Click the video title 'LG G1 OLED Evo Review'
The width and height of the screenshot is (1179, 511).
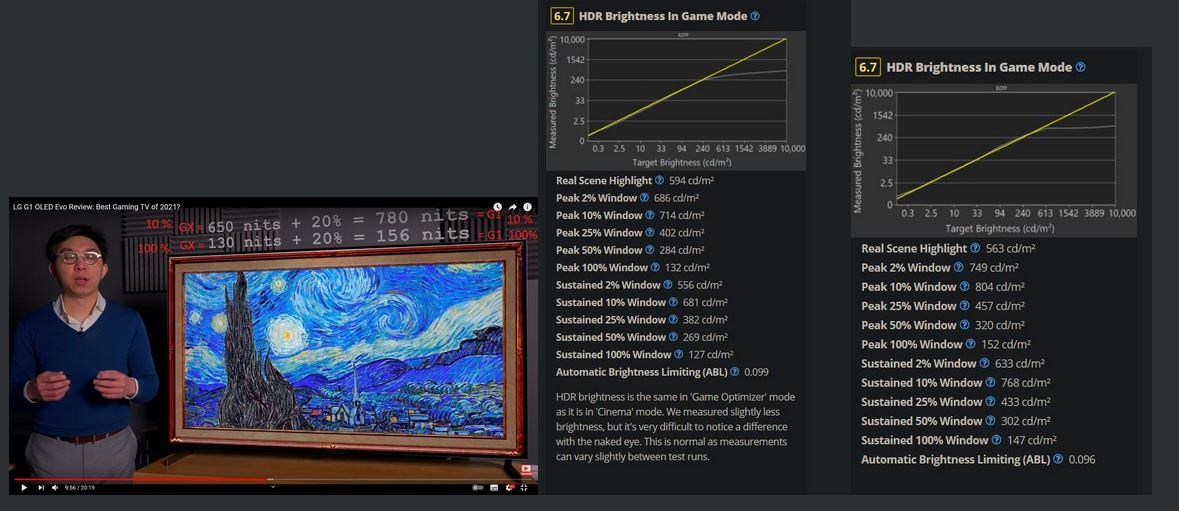[x=97, y=207]
